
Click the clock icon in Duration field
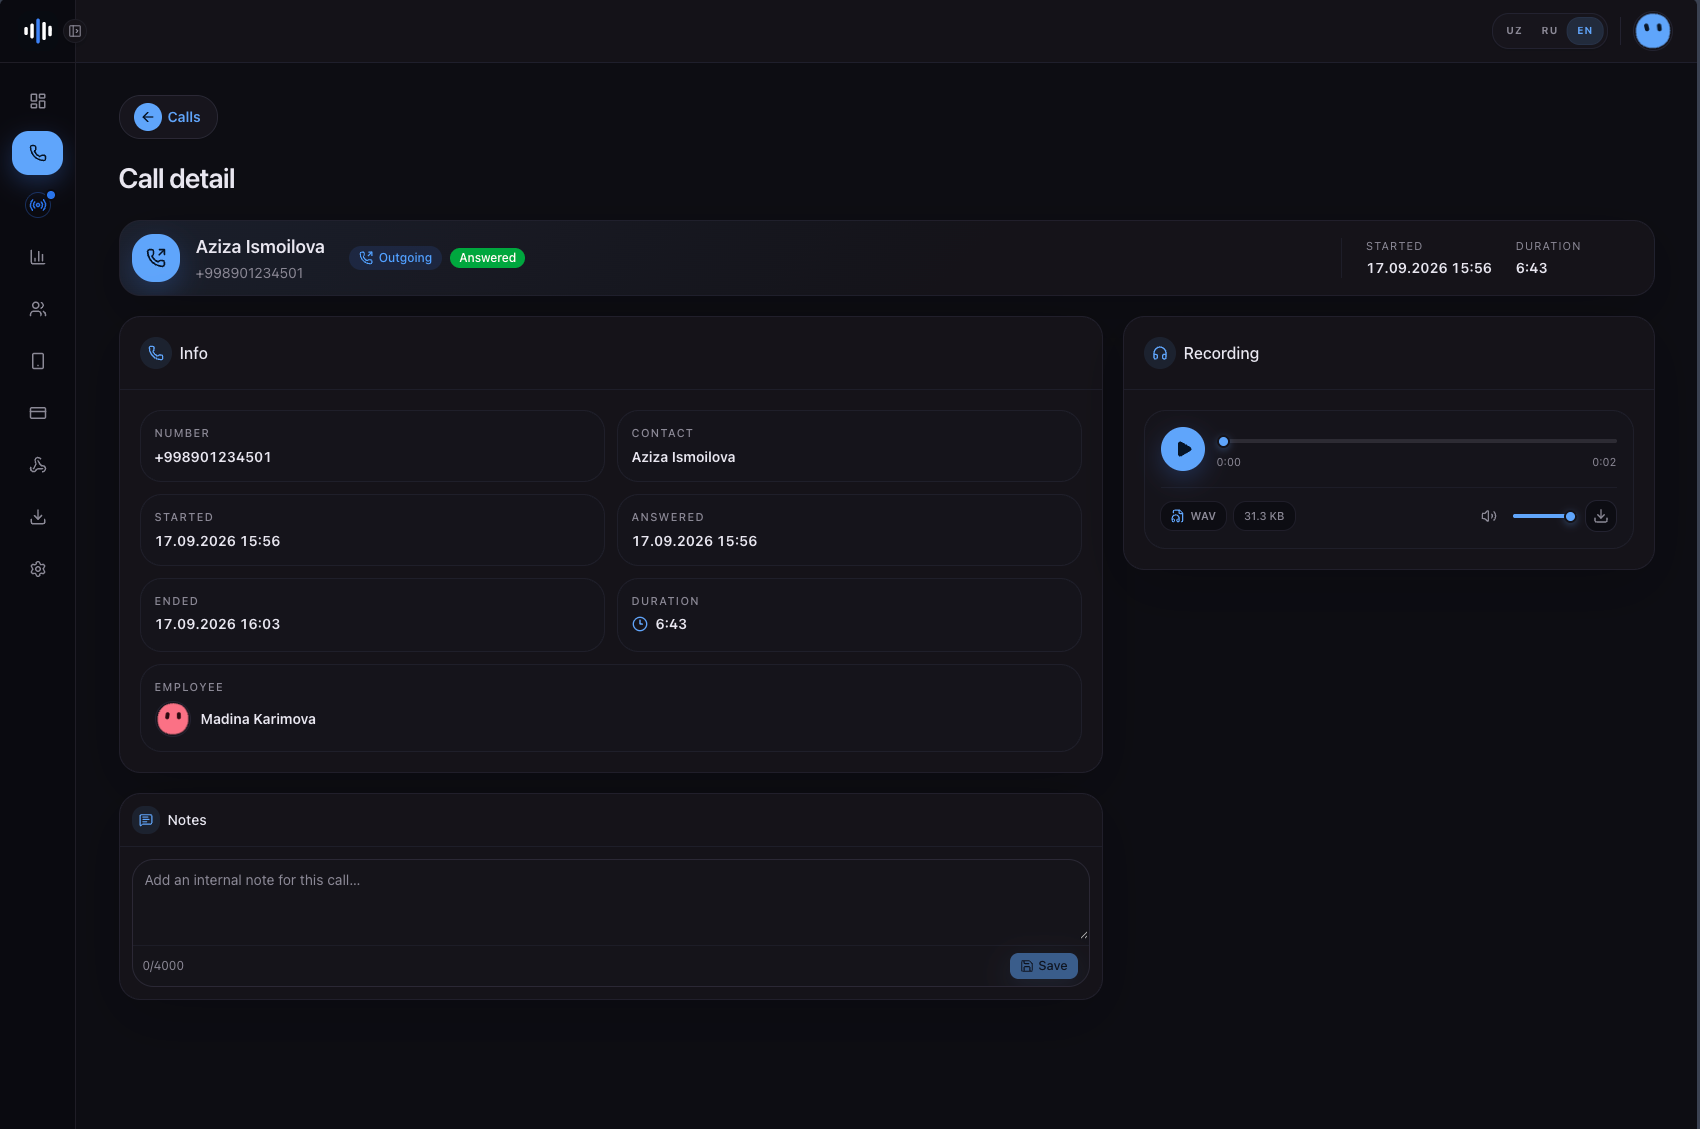point(640,624)
